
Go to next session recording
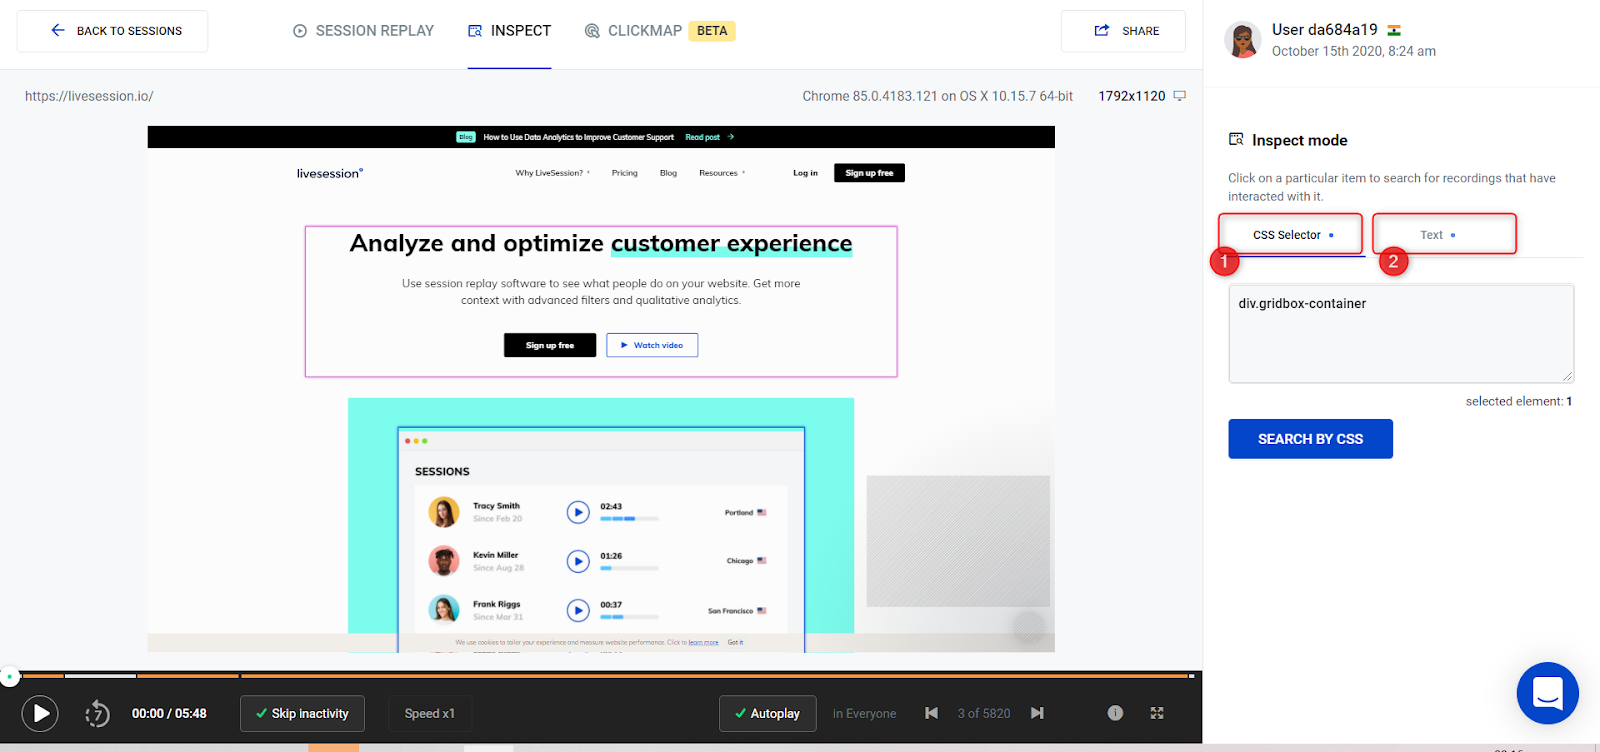1037,713
